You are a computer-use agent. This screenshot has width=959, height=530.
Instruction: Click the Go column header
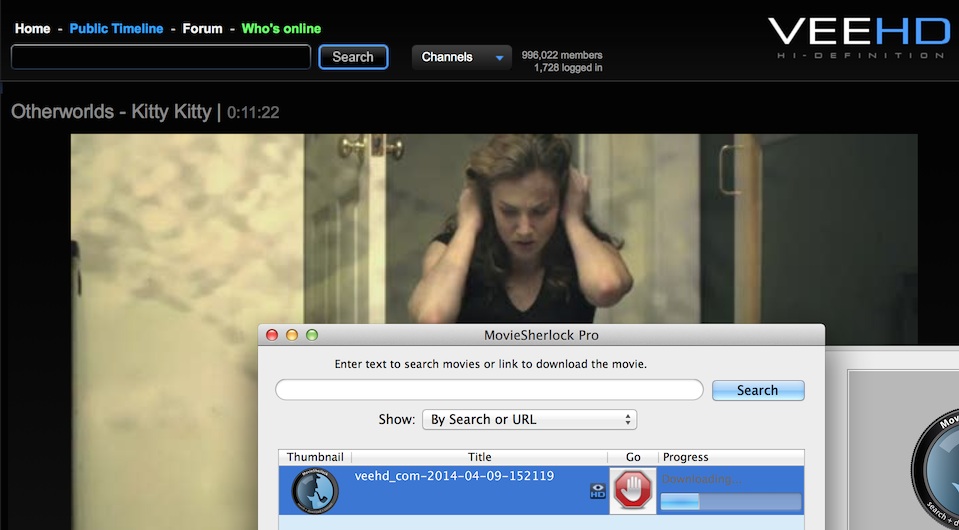pos(633,457)
